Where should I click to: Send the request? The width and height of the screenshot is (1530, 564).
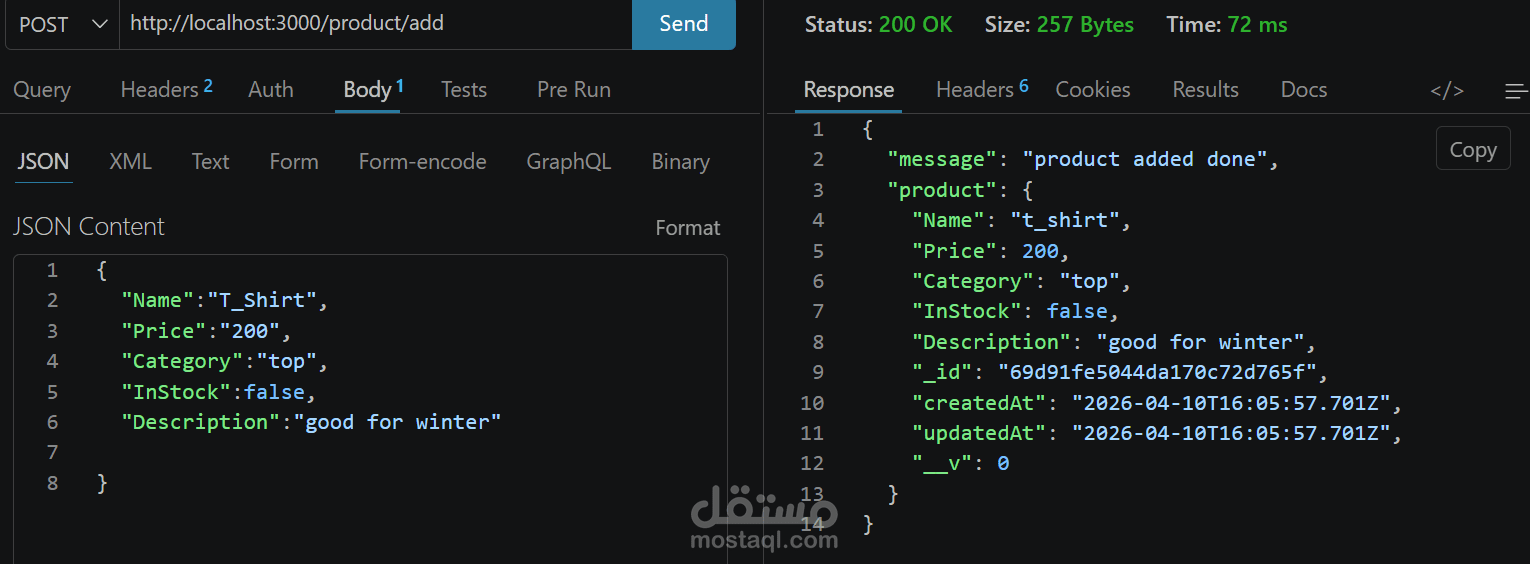pyautogui.click(x=684, y=24)
